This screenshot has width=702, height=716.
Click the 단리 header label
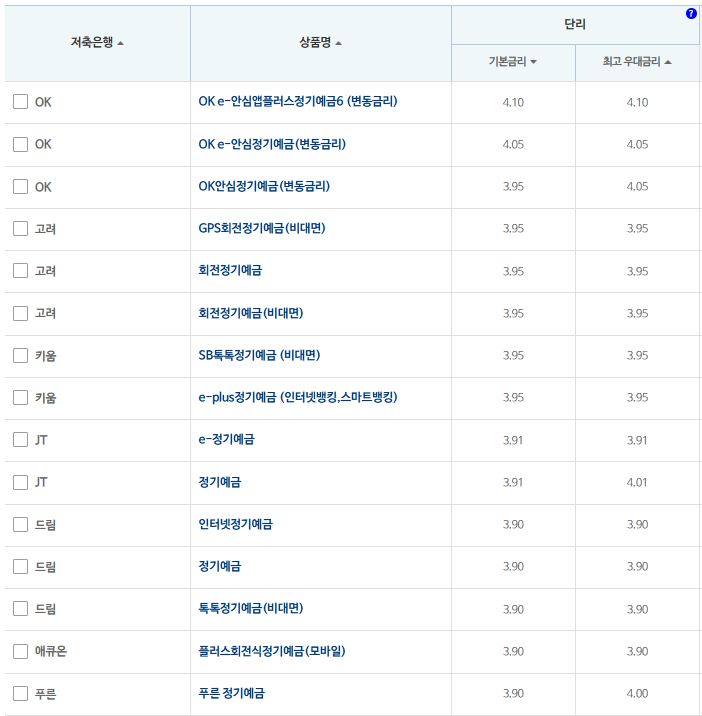(575, 24)
